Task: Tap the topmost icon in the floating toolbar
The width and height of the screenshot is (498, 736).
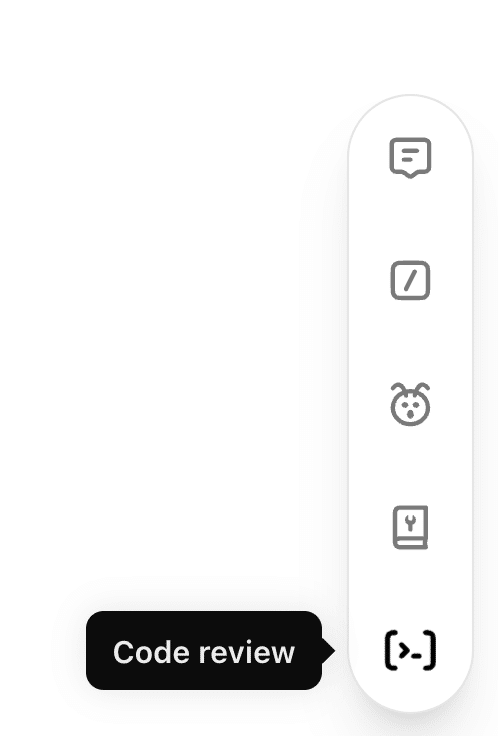Action: tap(410, 158)
